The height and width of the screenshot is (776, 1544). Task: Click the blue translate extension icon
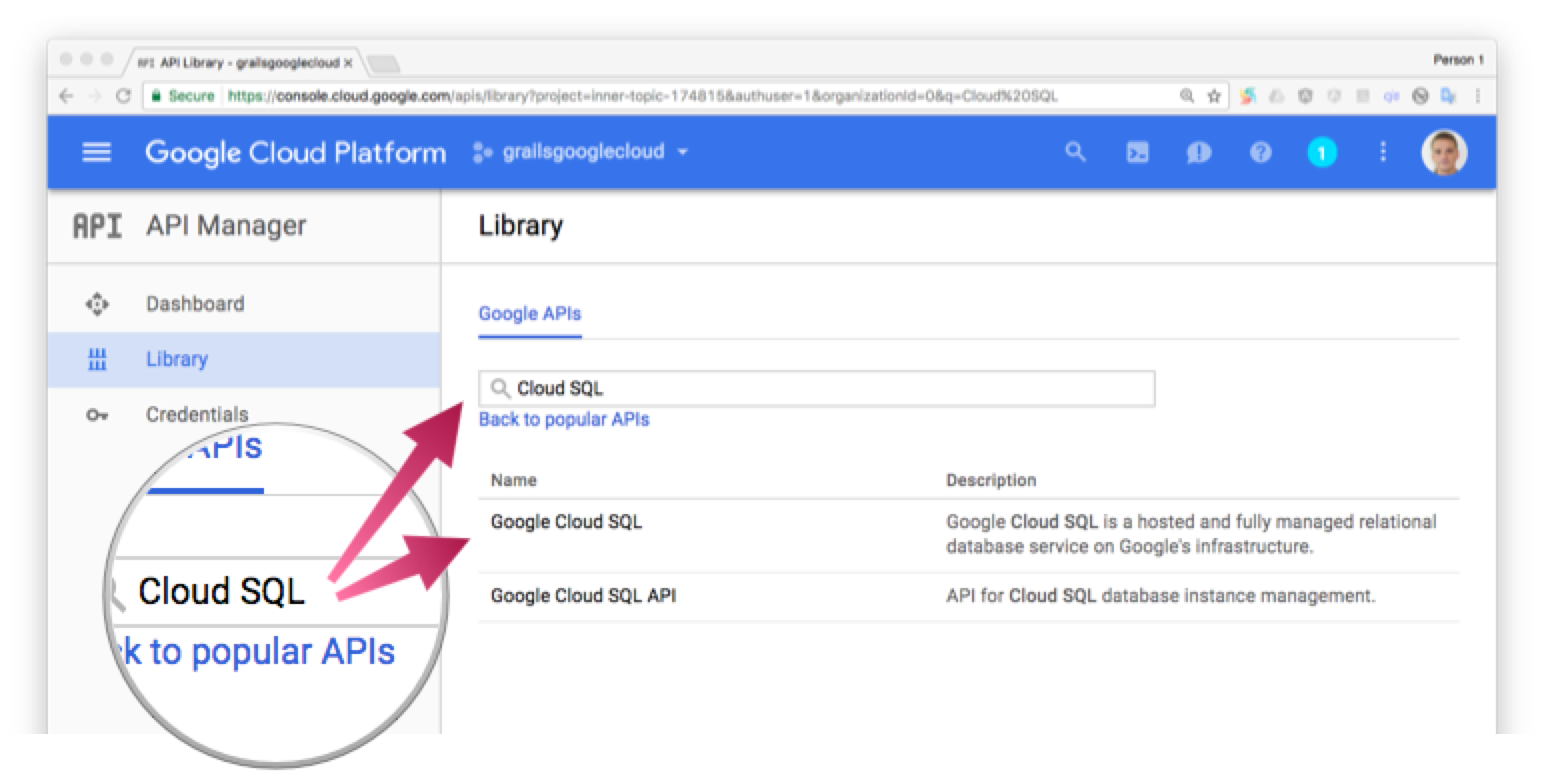click(x=1447, y=96)
